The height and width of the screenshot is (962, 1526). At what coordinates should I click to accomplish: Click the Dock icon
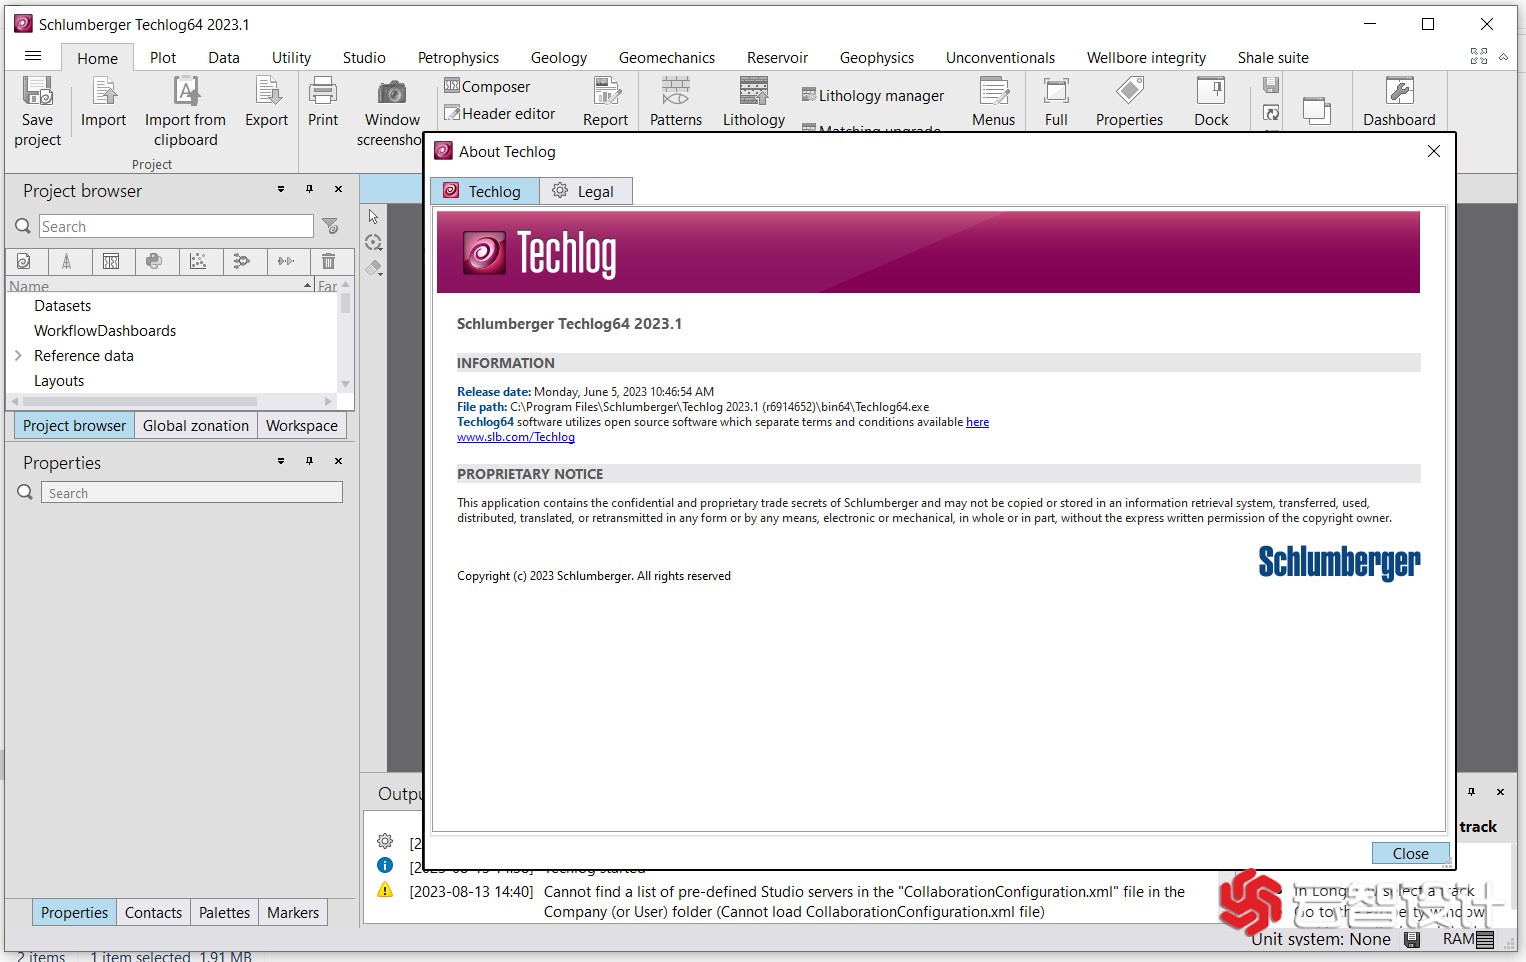(1211, 92)
